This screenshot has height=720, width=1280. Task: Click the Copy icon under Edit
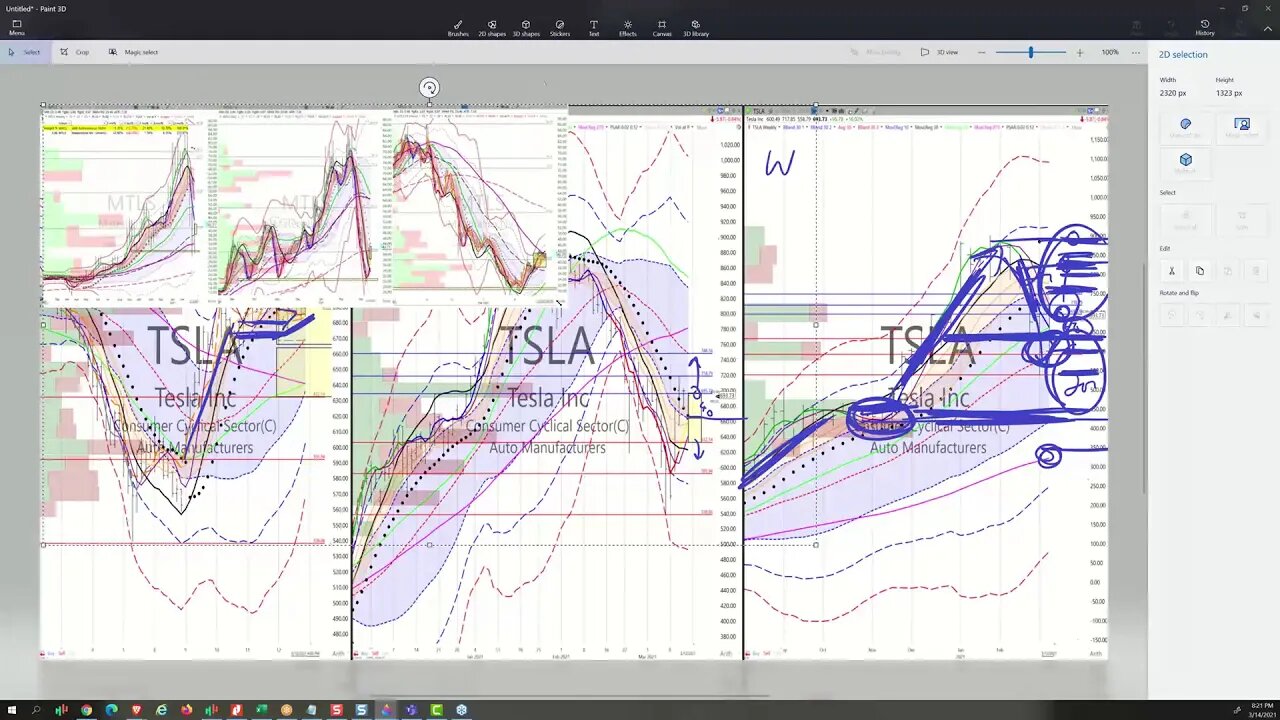1200,271
